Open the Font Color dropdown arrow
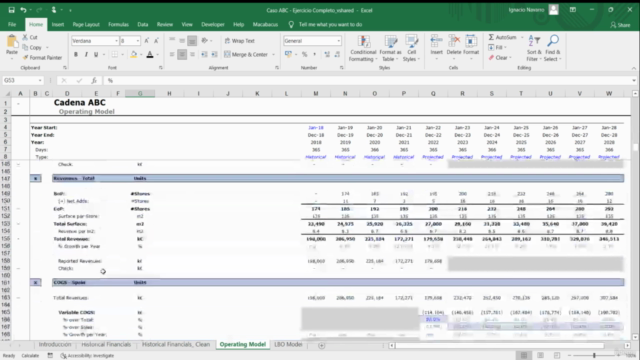 click(158, 54)
